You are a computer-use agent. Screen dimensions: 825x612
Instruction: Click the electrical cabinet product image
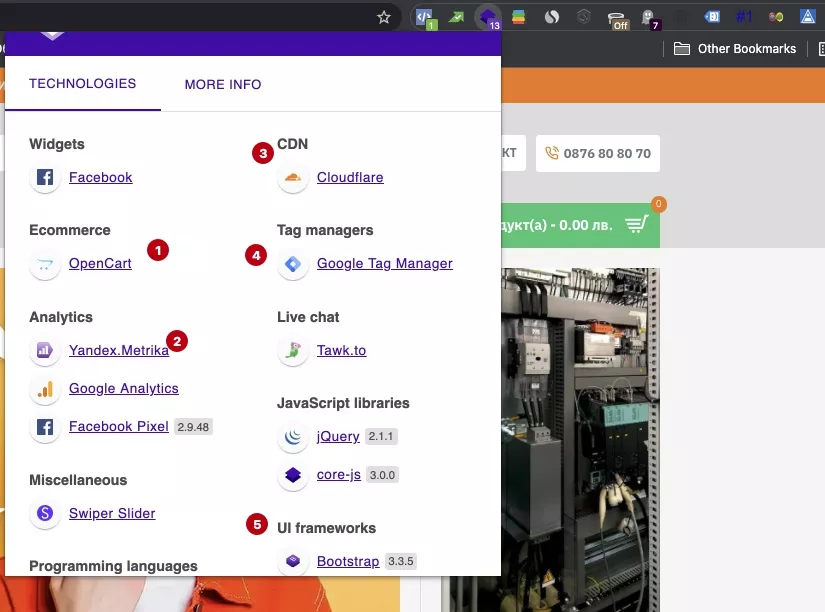coord(580,440)
